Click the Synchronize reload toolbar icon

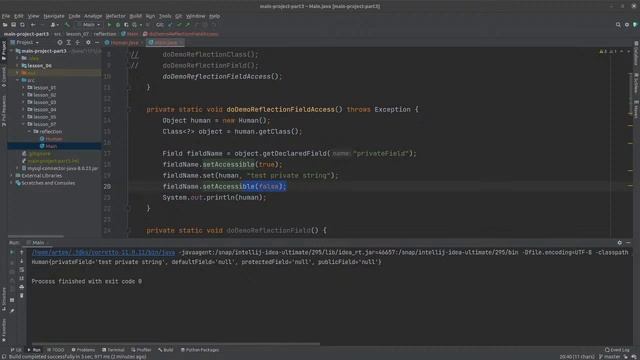pos(22,25)
